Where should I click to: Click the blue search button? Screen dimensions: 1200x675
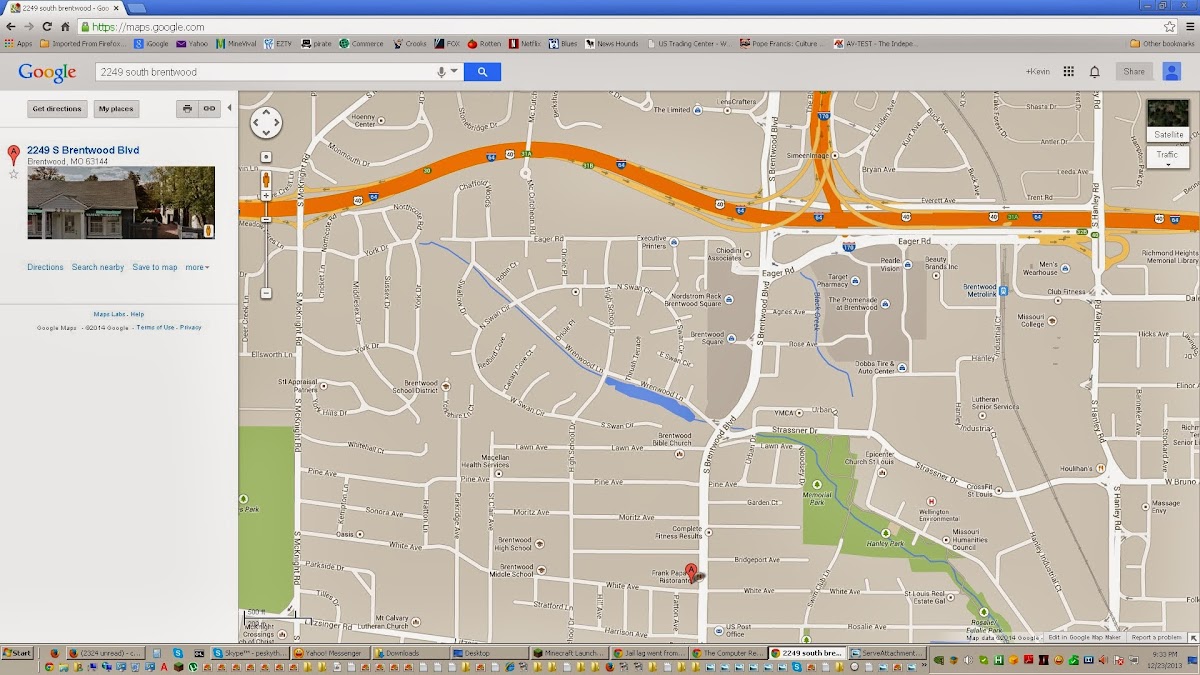[x=483, y=72]
